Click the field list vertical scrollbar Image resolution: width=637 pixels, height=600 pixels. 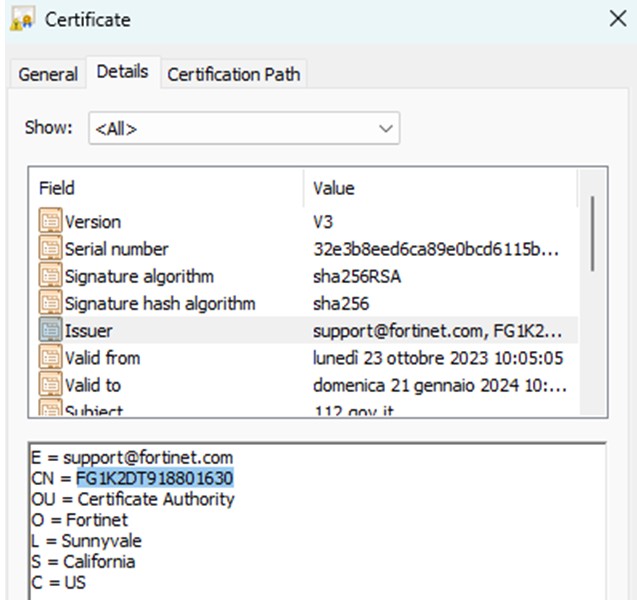point(592,230)
